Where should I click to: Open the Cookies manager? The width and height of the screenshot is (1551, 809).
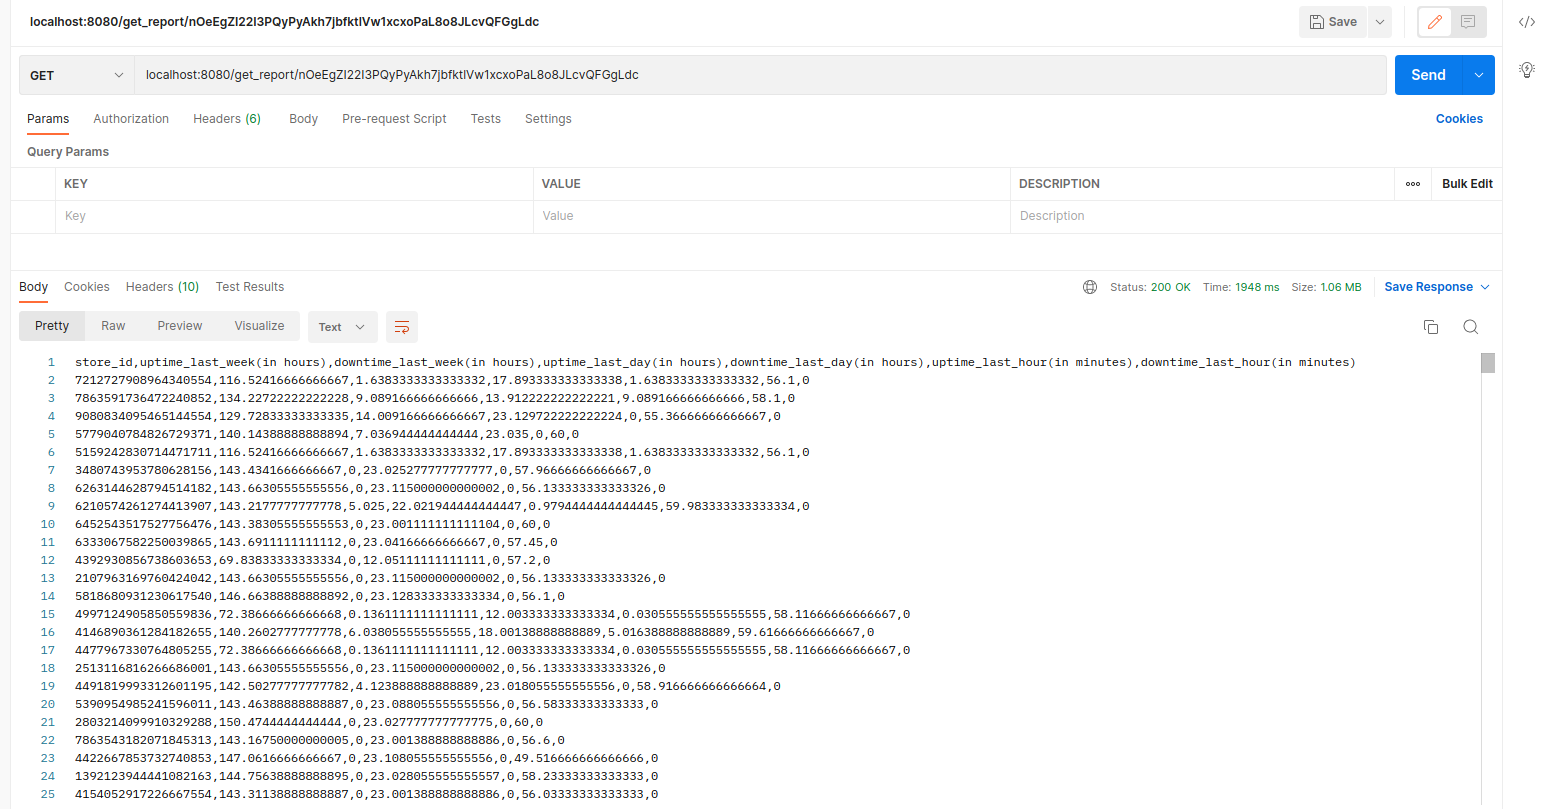coord(1459,118)
